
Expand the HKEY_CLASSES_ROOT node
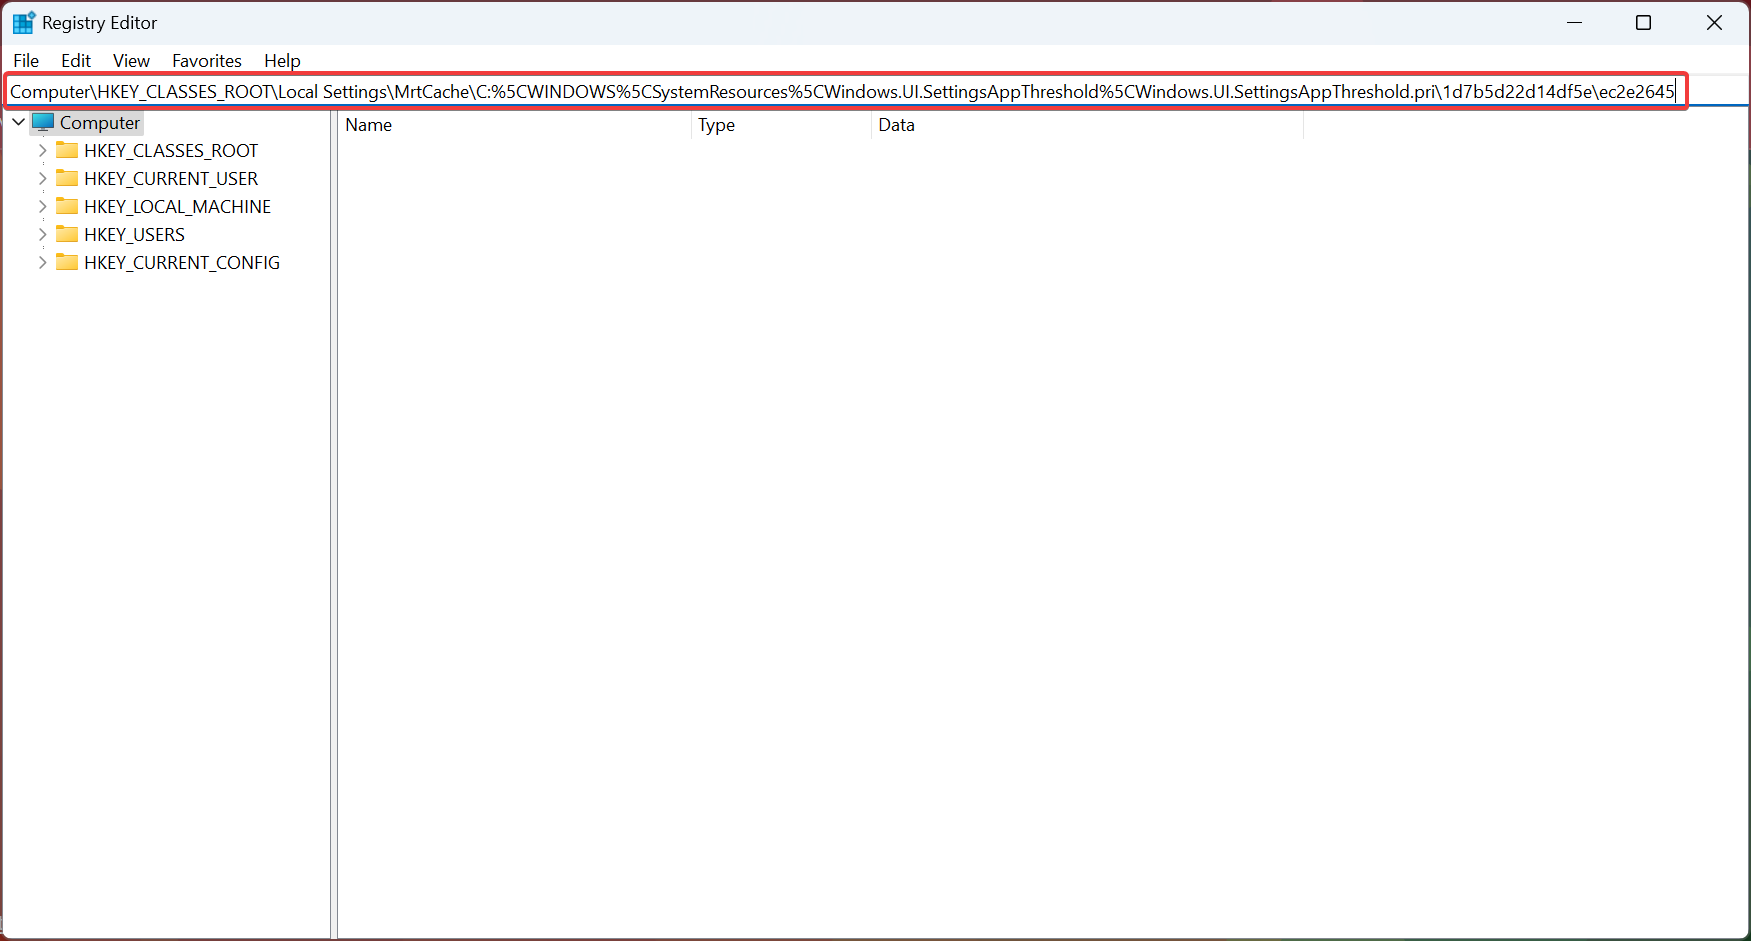click(x=42, y=151)
